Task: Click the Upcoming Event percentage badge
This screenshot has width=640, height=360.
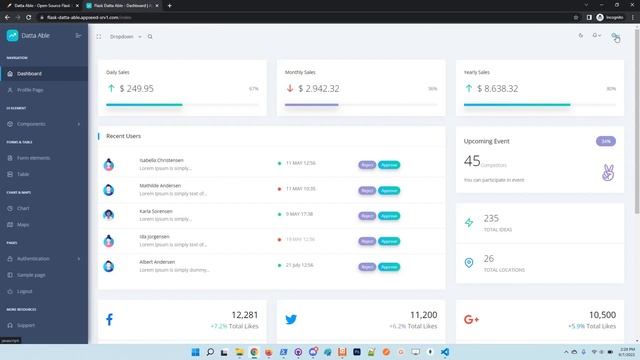Action: (606, 141)
